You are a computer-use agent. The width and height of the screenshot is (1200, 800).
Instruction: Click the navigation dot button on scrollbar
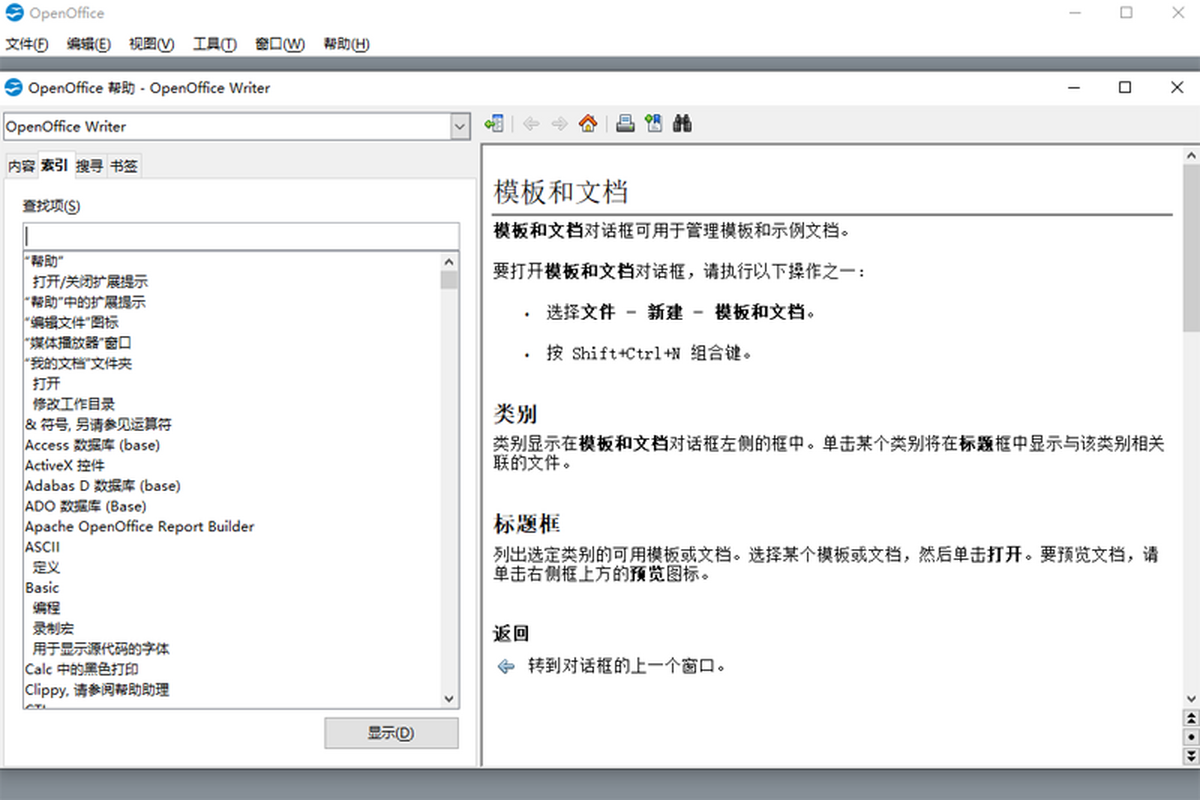click(1190, 736)
